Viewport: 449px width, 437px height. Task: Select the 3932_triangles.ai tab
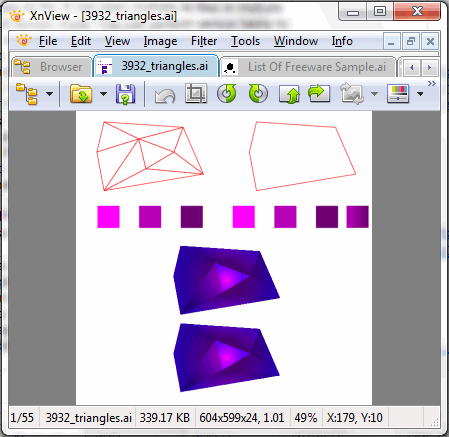[x=156, y=66]
